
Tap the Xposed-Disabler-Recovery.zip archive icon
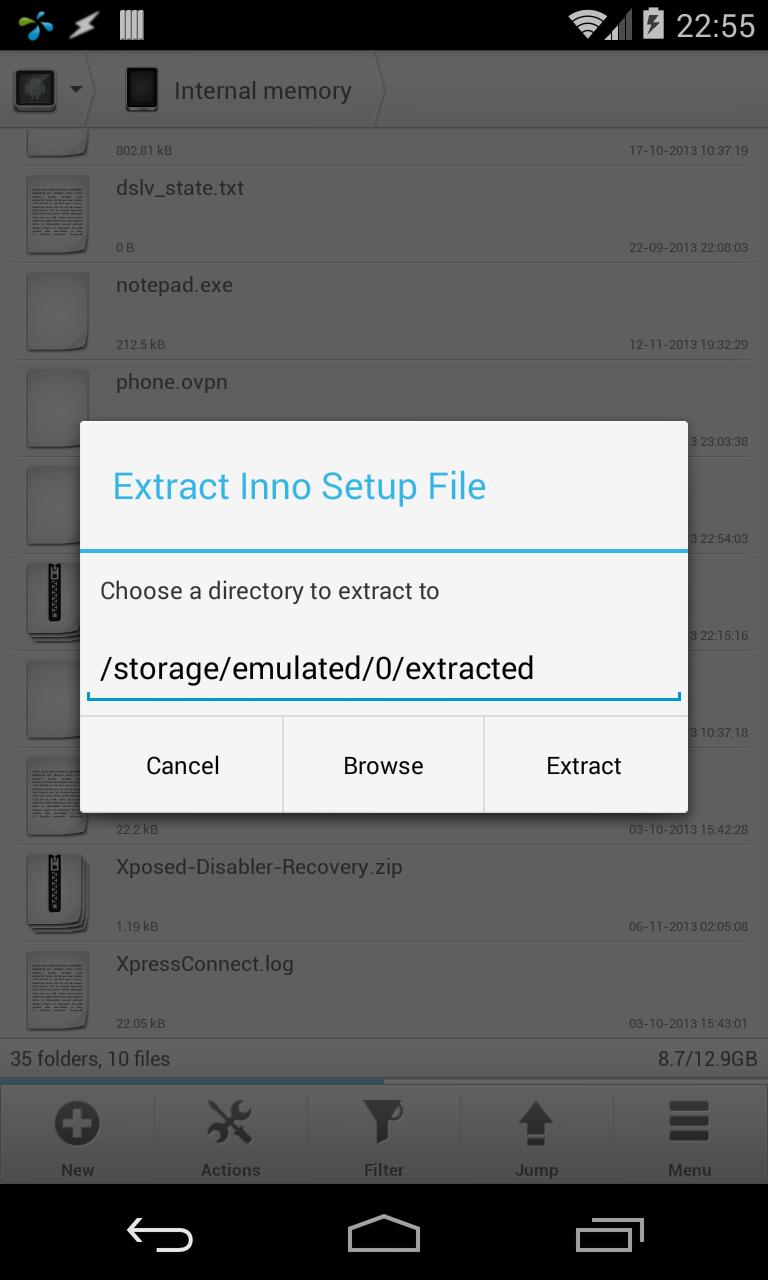(57, 894)
